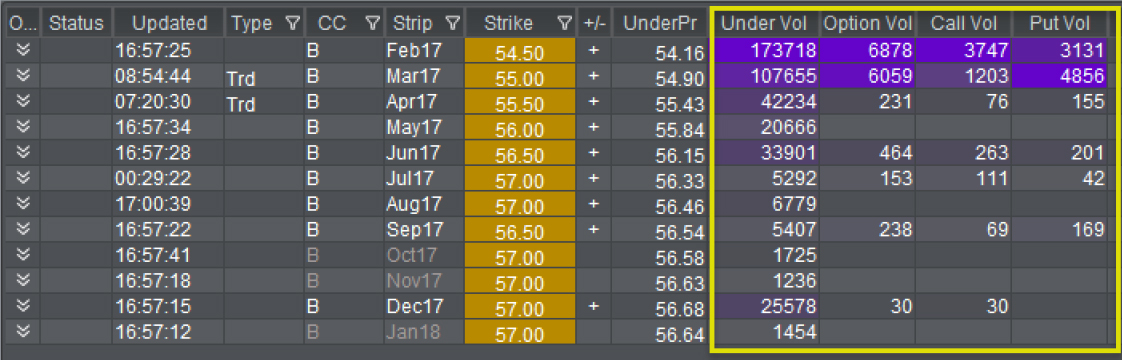Click the Put Vol value 169
Screen dimensions: 1122x360
1060,230
